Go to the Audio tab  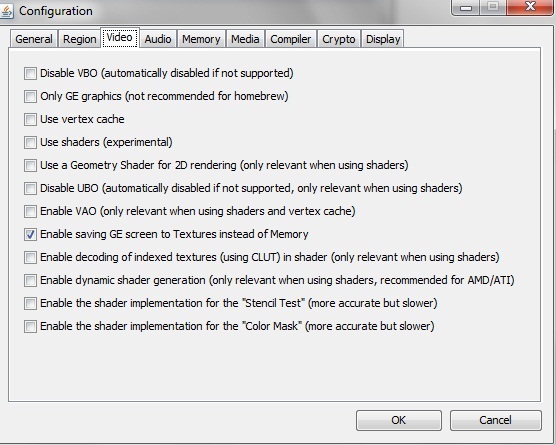point(158,39)
